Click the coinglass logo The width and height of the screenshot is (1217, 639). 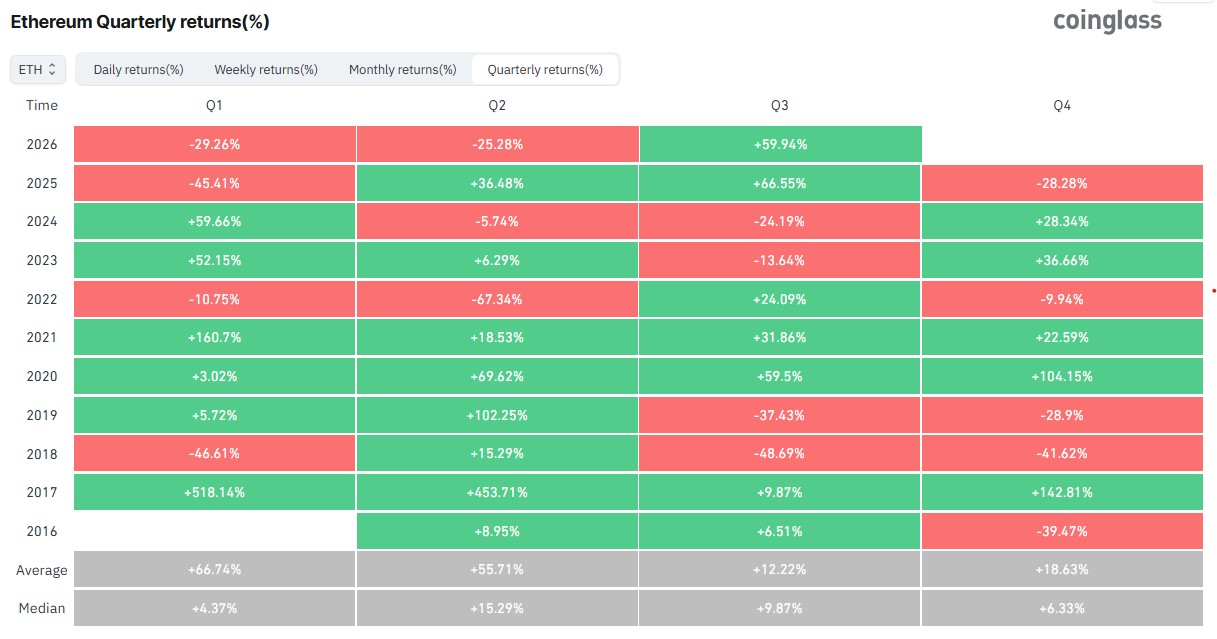pyautogui.click(x=1107, y=20)
